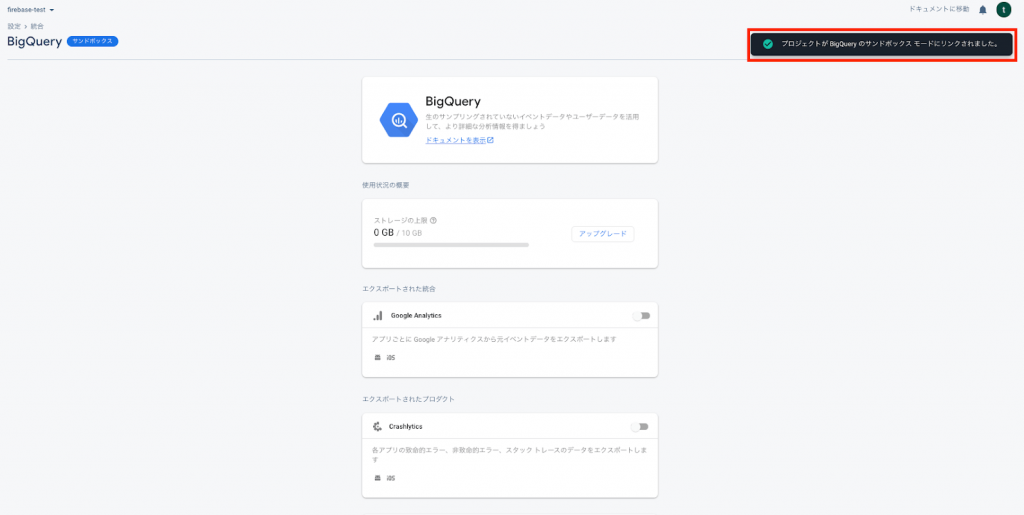The image size is (1024, 515).
Task: Click the storage usage progress bar
Action: pyautogui.click(x=451, y=245)
